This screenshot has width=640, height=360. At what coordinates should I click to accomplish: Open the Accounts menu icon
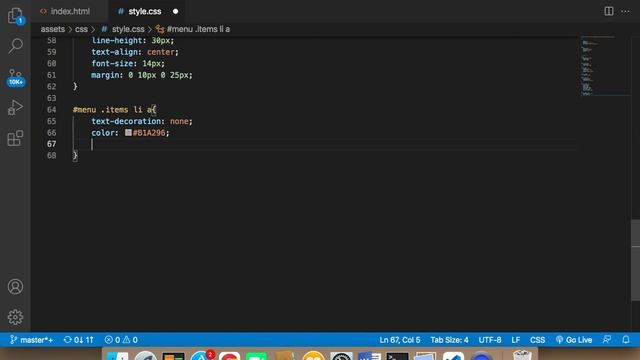pos(16,287)
